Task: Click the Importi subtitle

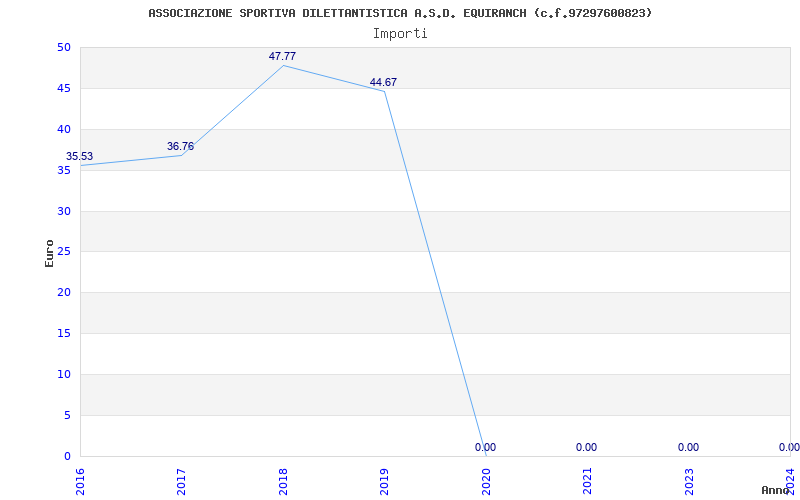Action: tap(400, 34)
